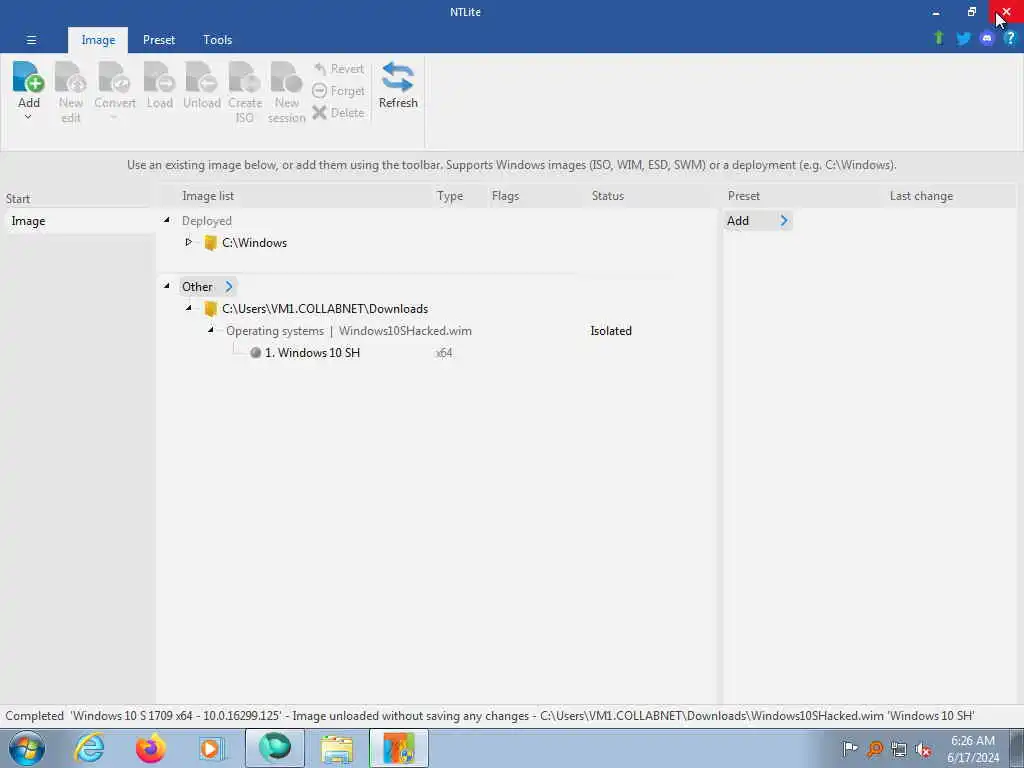Click the Isolated status text
Screen dimensions: 1024x768
click(611, 330)
